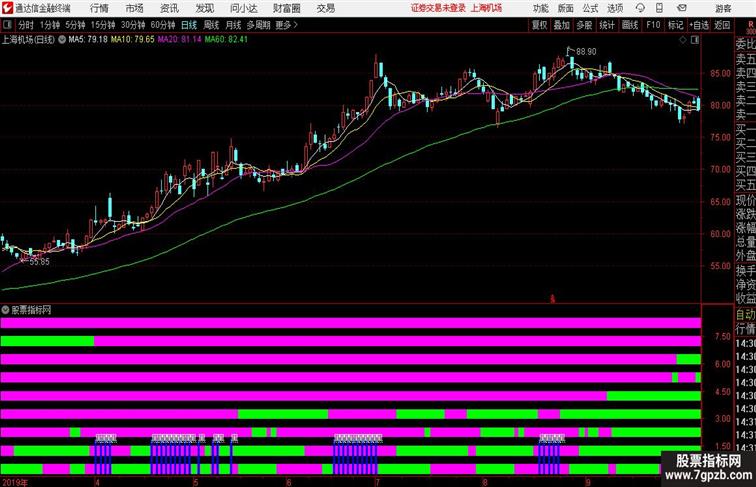Viewport: 756px width, 487px height.
Task: Click the 复权 button
Action: 540,25
